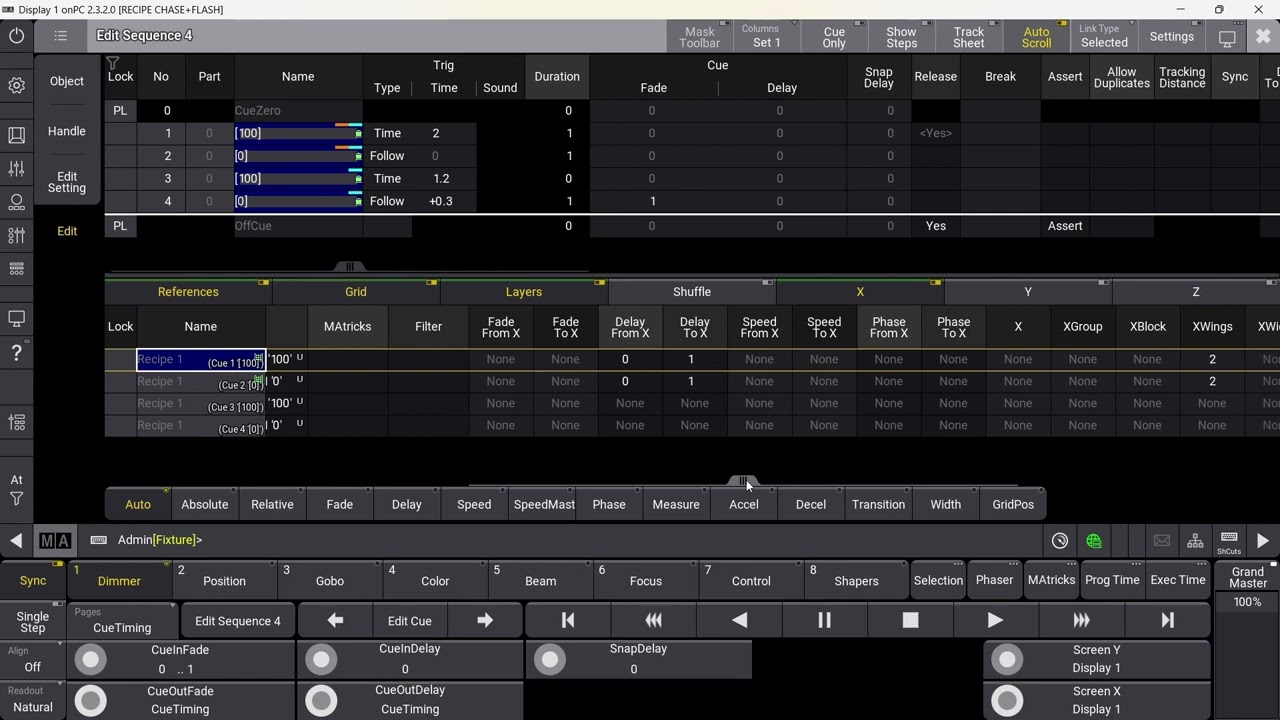Open the hamburger list menu beside the title

click(61, 36)
